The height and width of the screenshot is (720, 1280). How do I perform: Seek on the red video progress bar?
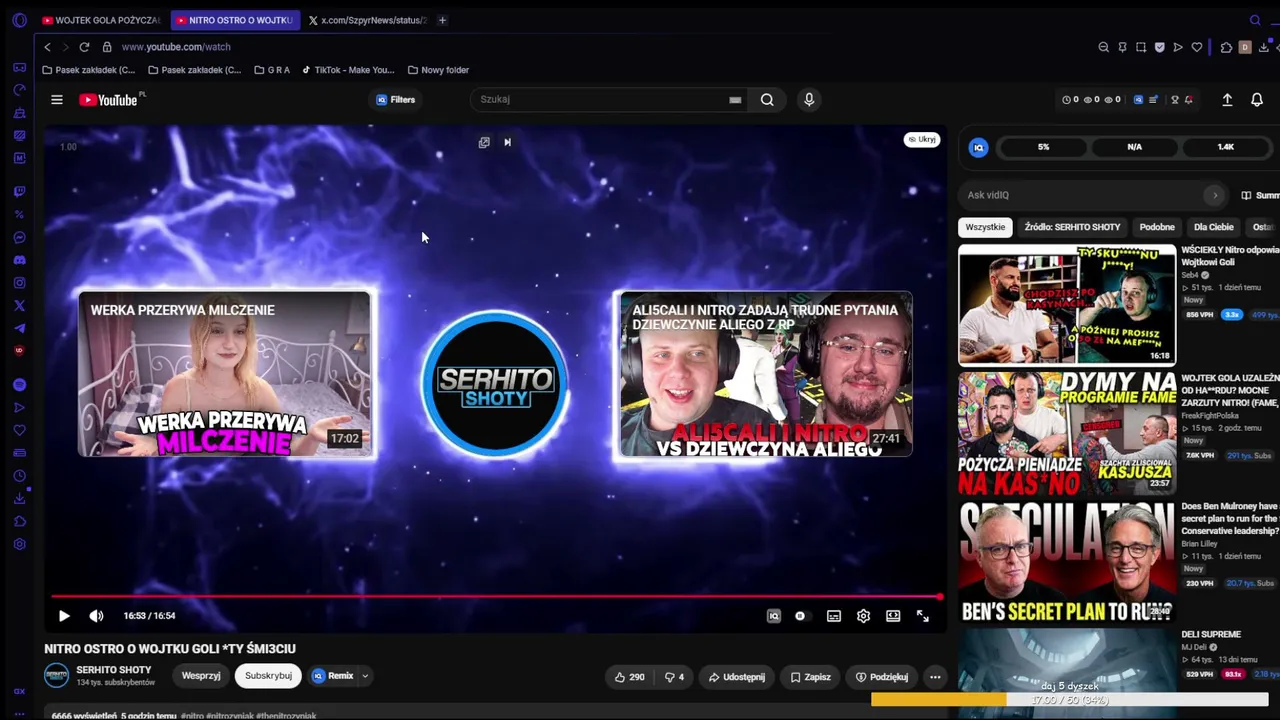496,597
